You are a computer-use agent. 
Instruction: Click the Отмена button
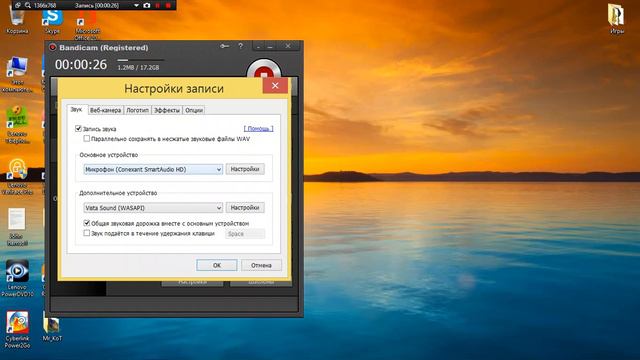coord(261,265)
